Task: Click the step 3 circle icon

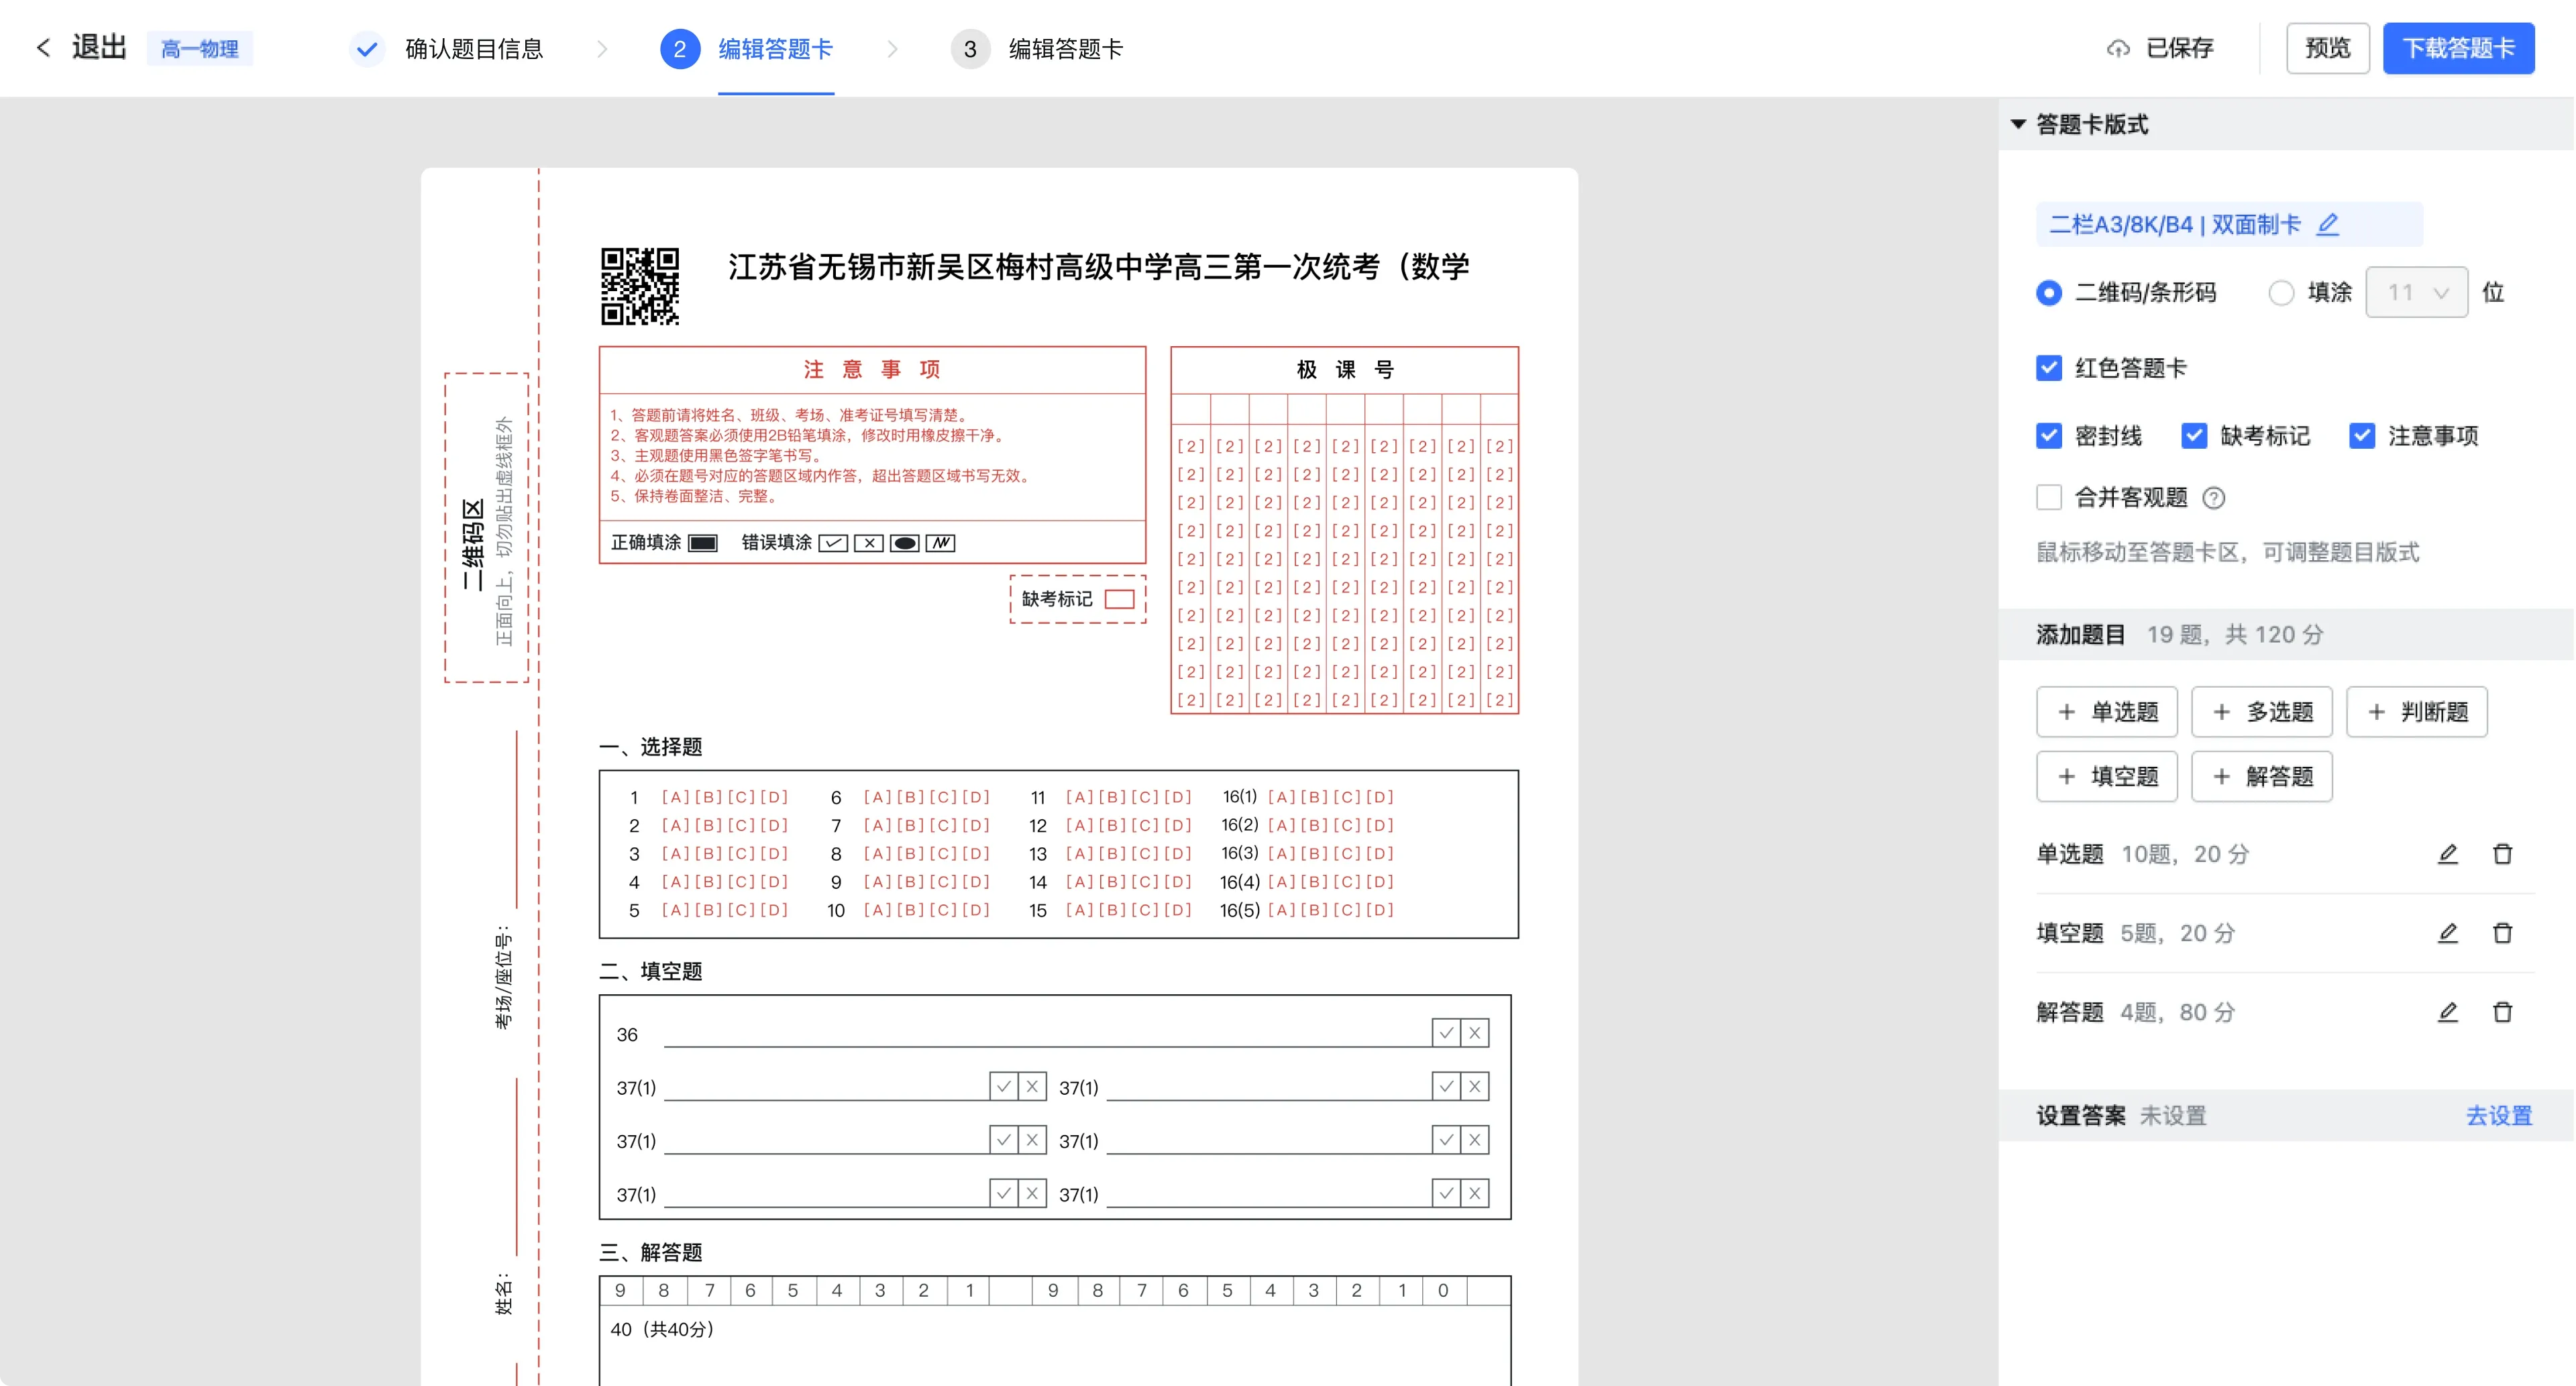Action: click(x=970, y=48)
